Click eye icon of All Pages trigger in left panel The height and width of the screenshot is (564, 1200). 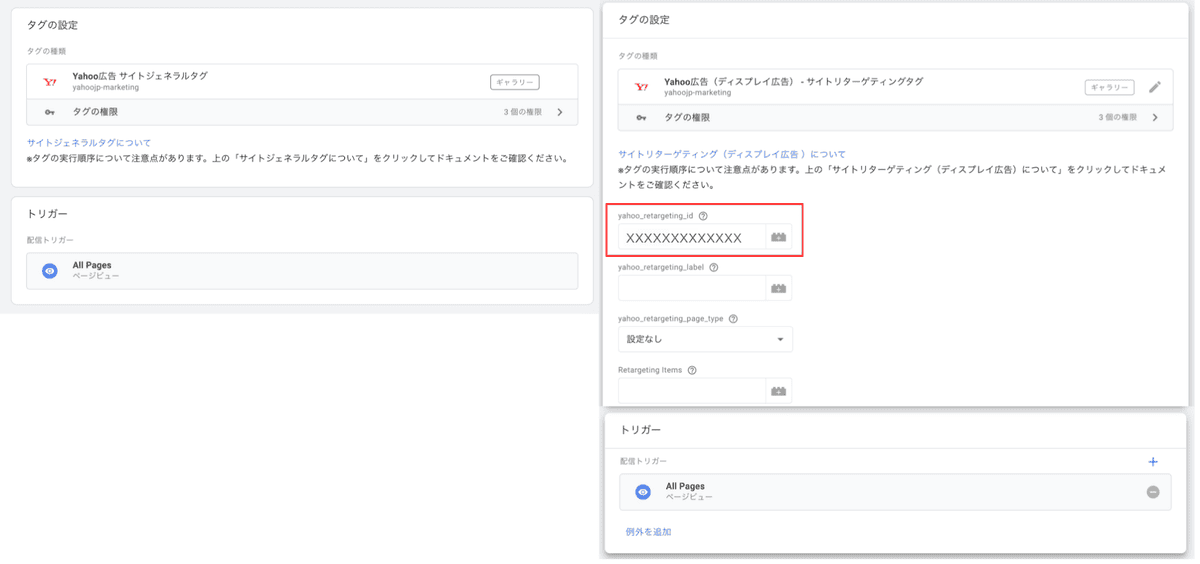(50, 271)
